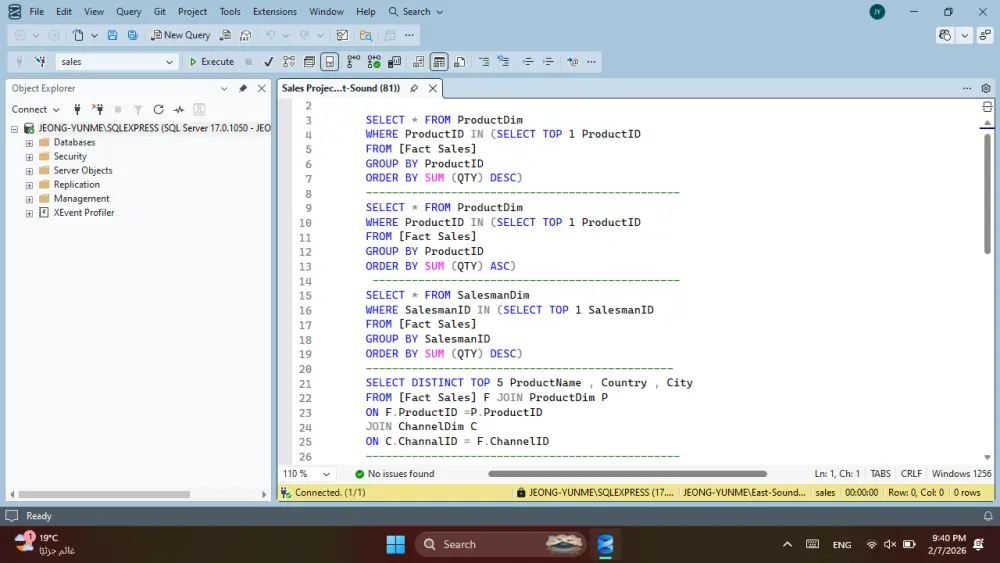Open the Query Options icon
The height and width of the screenshot is (563, 1000).
click(309, 62)
